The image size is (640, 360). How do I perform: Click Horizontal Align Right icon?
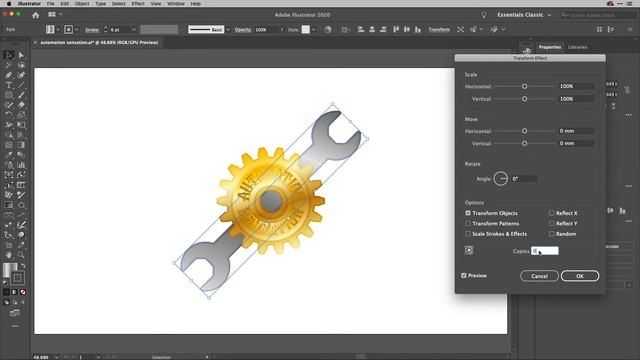383,29
